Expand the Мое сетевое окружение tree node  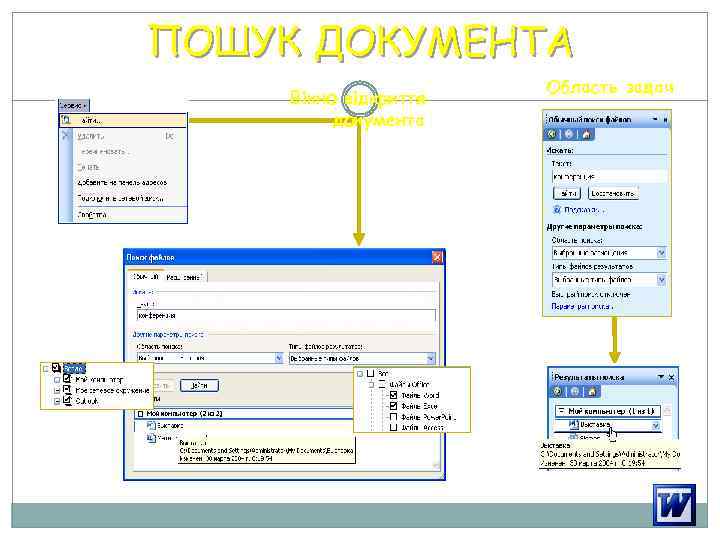tap(57, 390)
